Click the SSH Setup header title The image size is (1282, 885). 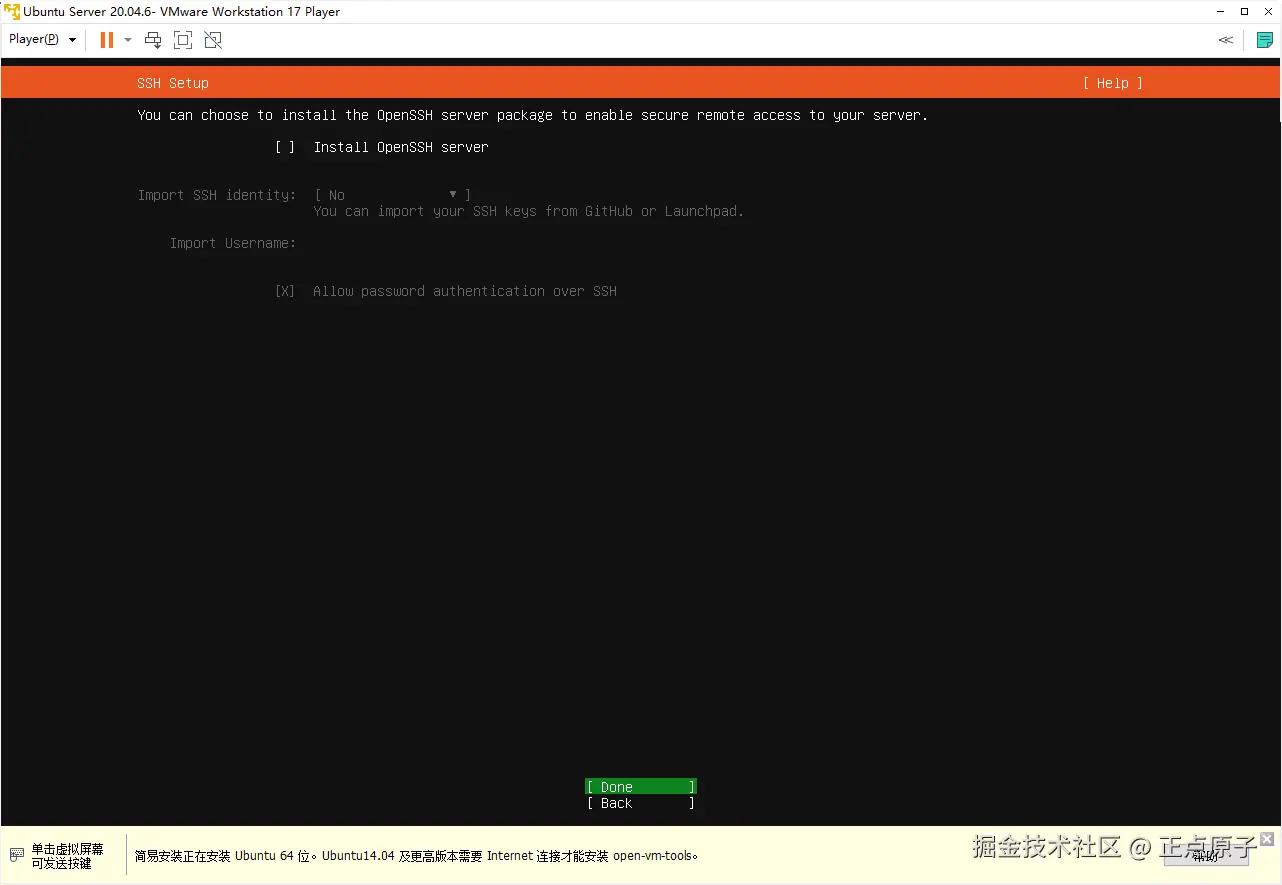click(x=173, y=83)
